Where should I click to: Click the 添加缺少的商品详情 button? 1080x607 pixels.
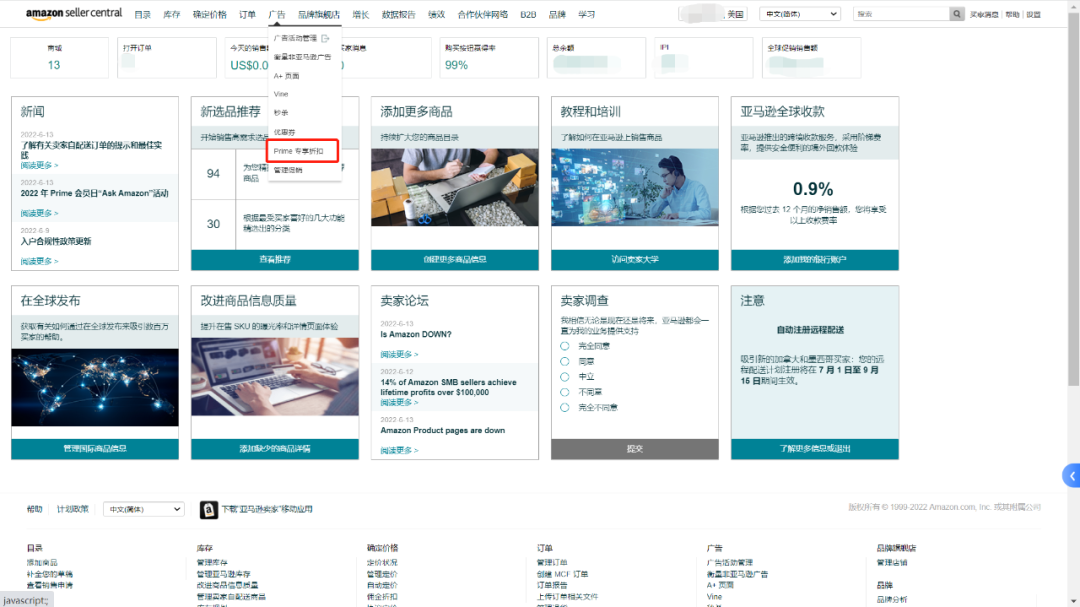coord(275,449)
